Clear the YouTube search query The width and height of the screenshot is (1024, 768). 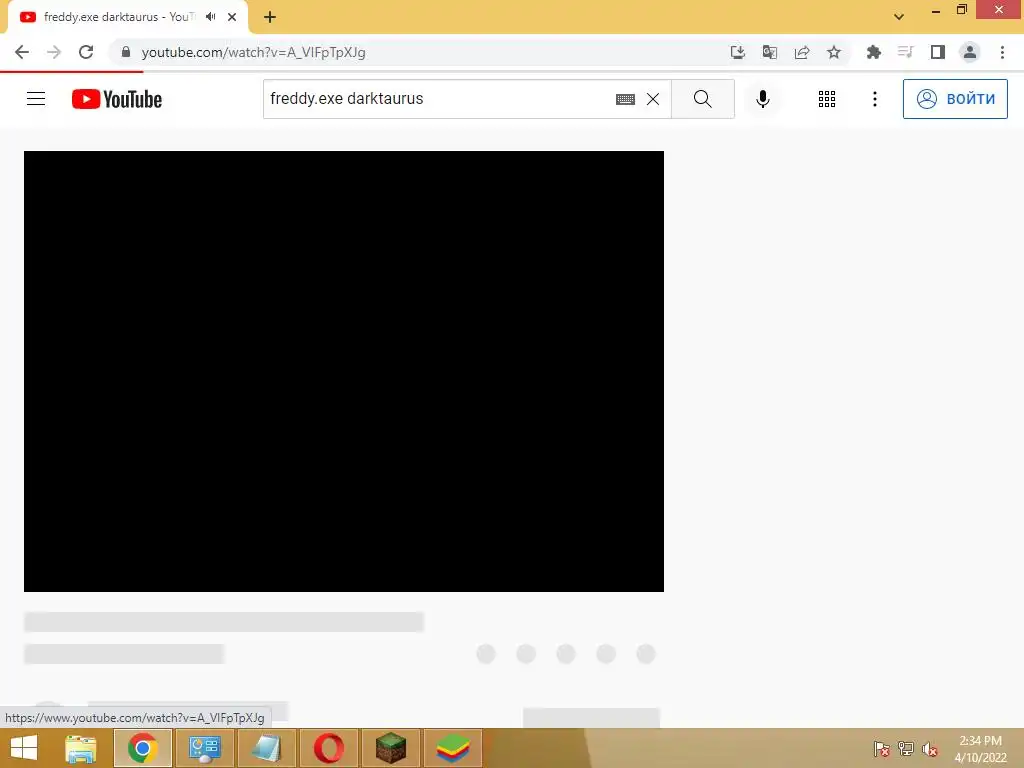(652, 99)
